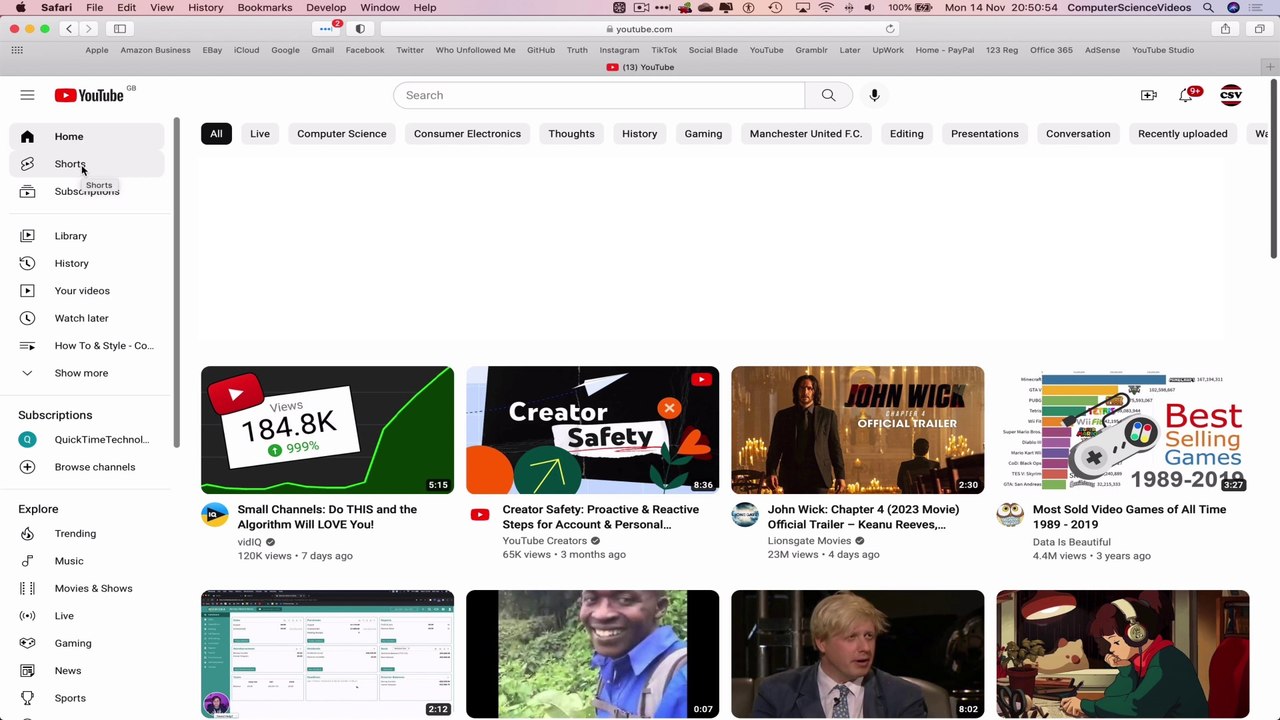Click the Safari Share button
This screenshot has height=720, width=1280.
[1225, 29]
